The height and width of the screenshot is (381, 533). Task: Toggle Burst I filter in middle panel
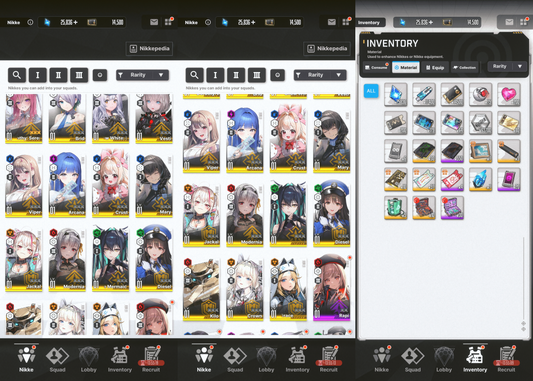click(x=215, y=75)
